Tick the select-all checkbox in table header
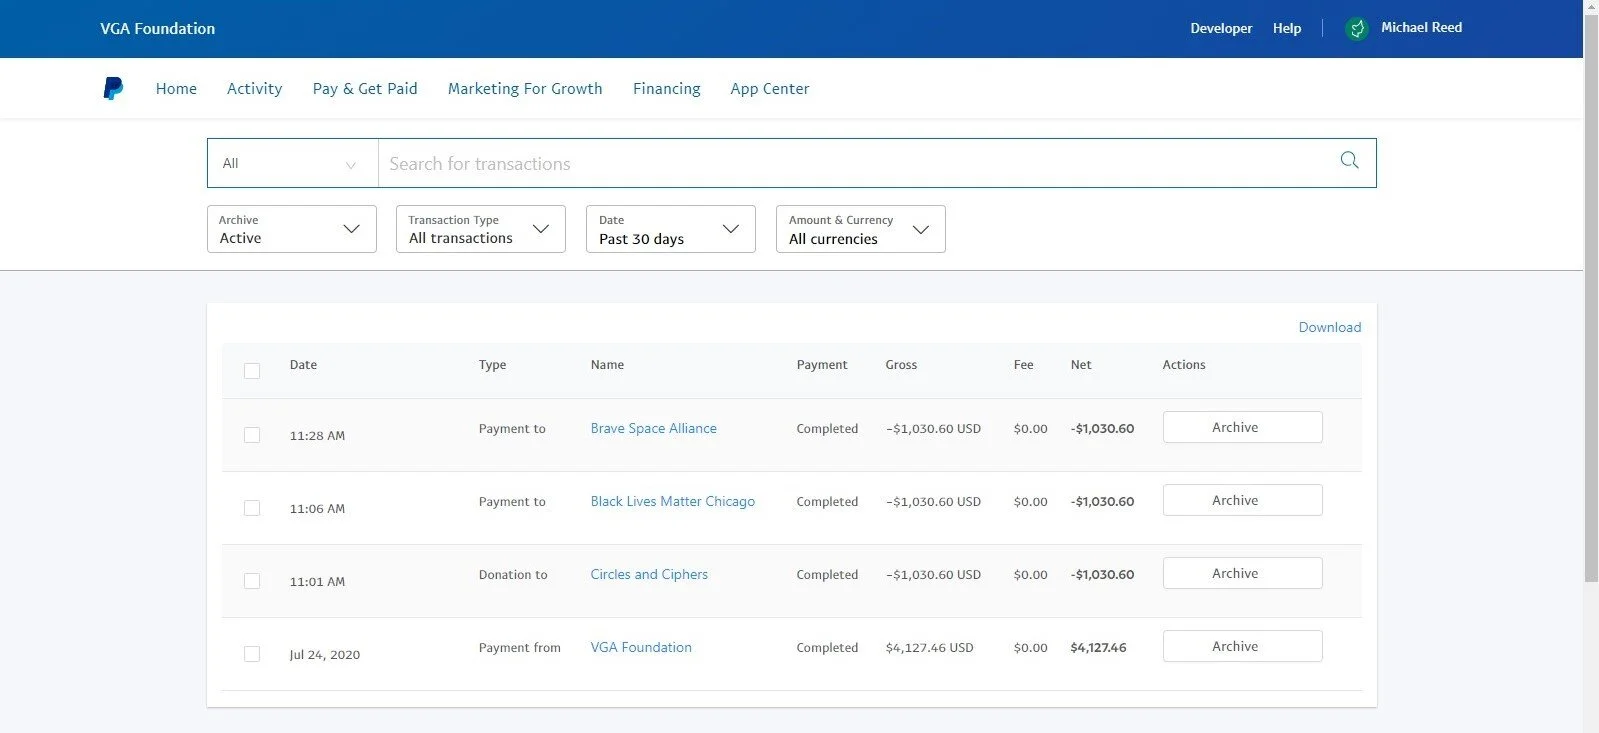The image size is (1599, 733). 252,371
